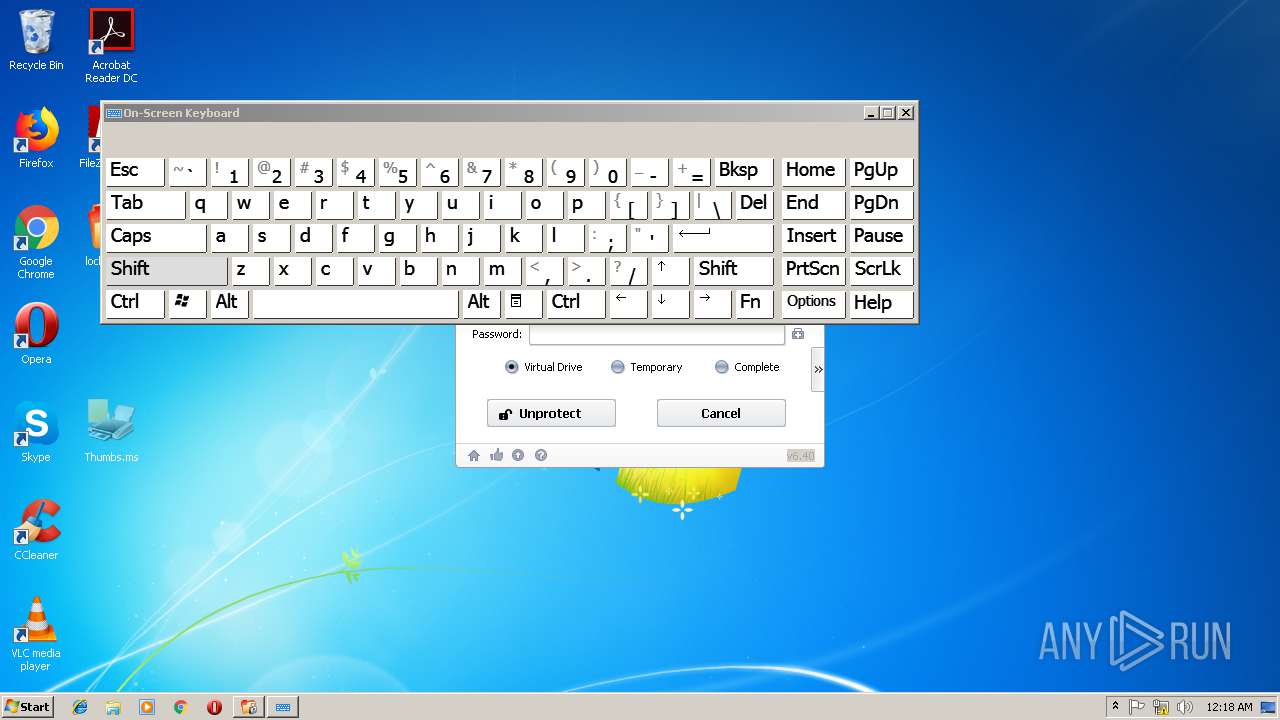Open the home icon in the protection dialog
This screenshot has height=720, width=1280.
coord(474,456)
